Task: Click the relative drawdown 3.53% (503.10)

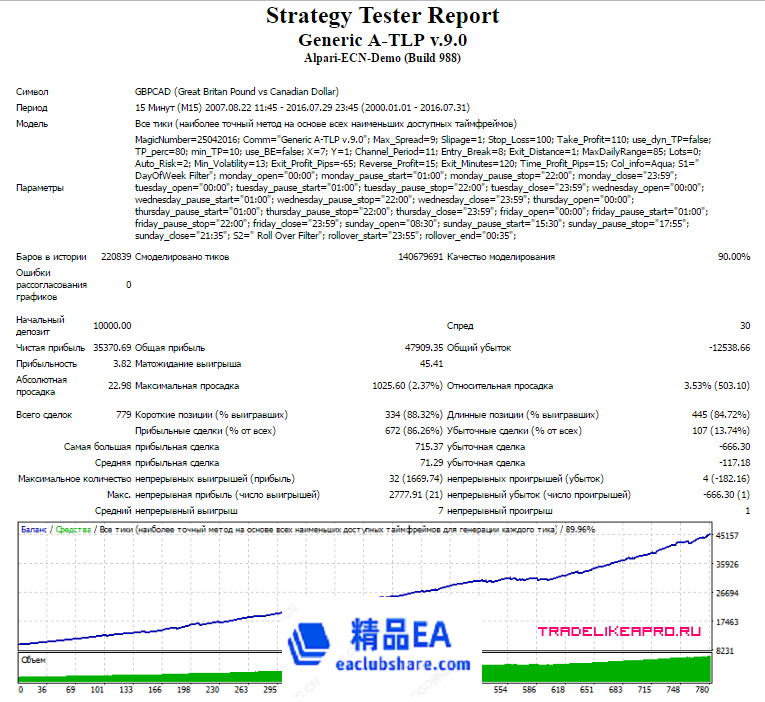Action: (x=717, y=386)
